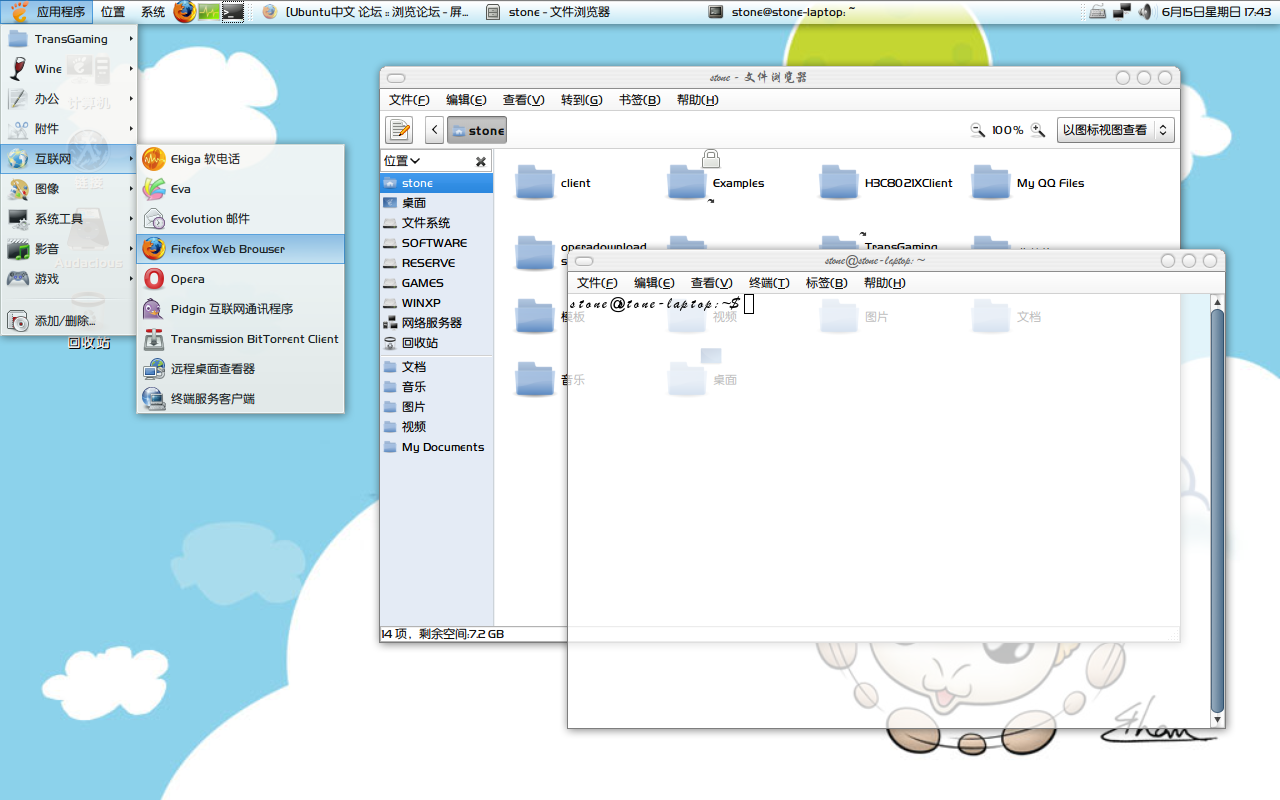Open the GAMES drive in sidebar

(437, 283)
